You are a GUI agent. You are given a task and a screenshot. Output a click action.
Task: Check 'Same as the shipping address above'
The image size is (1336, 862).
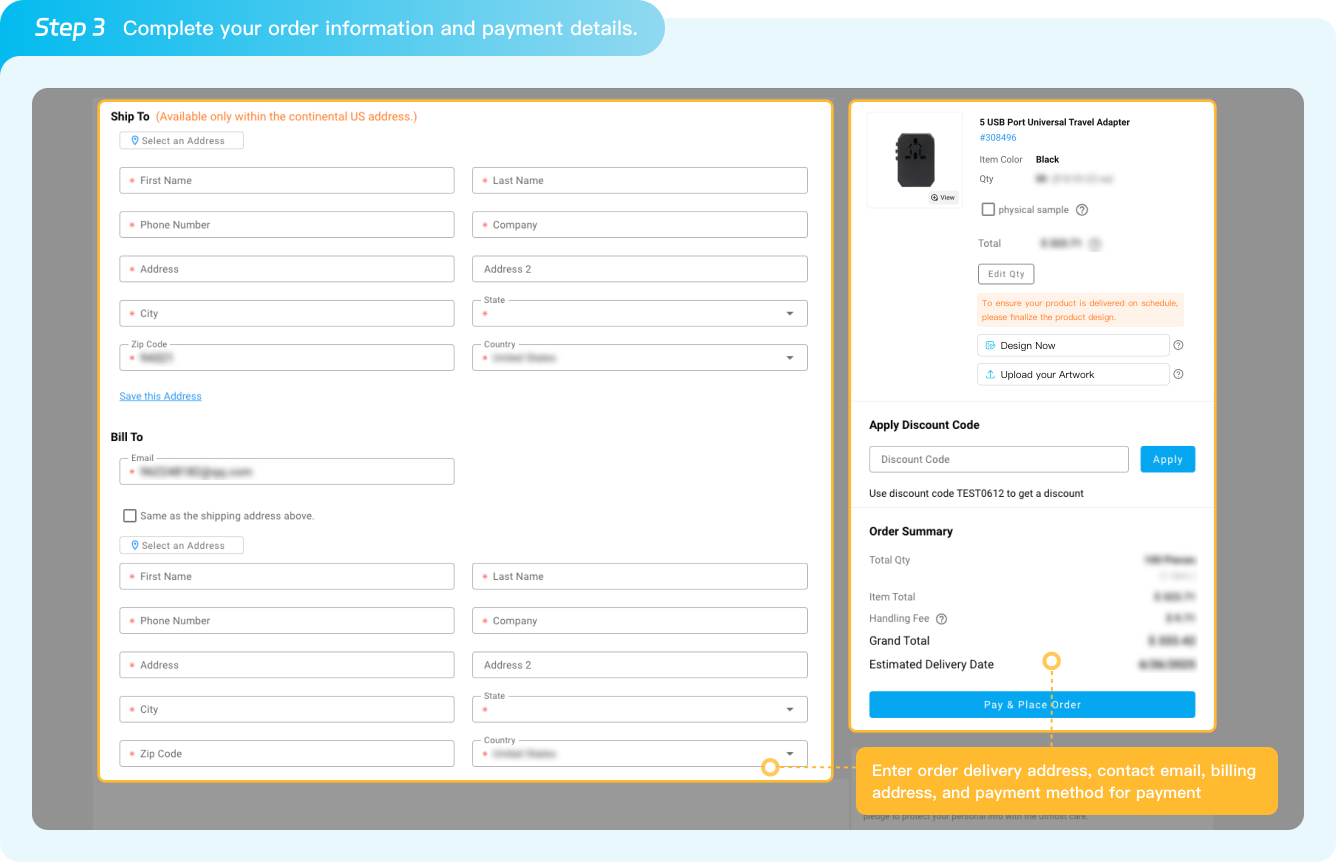130,516
